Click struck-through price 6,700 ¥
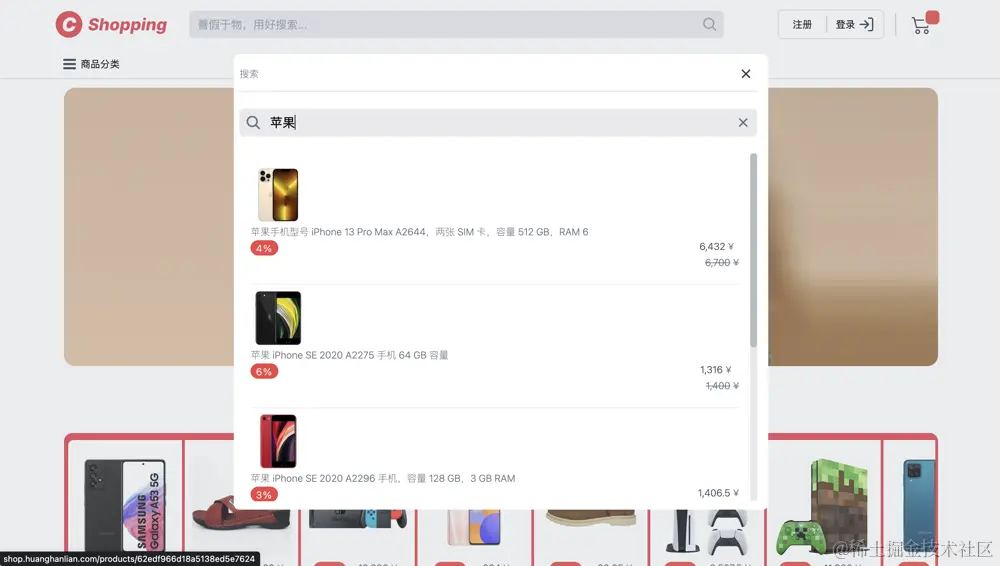 721,262
